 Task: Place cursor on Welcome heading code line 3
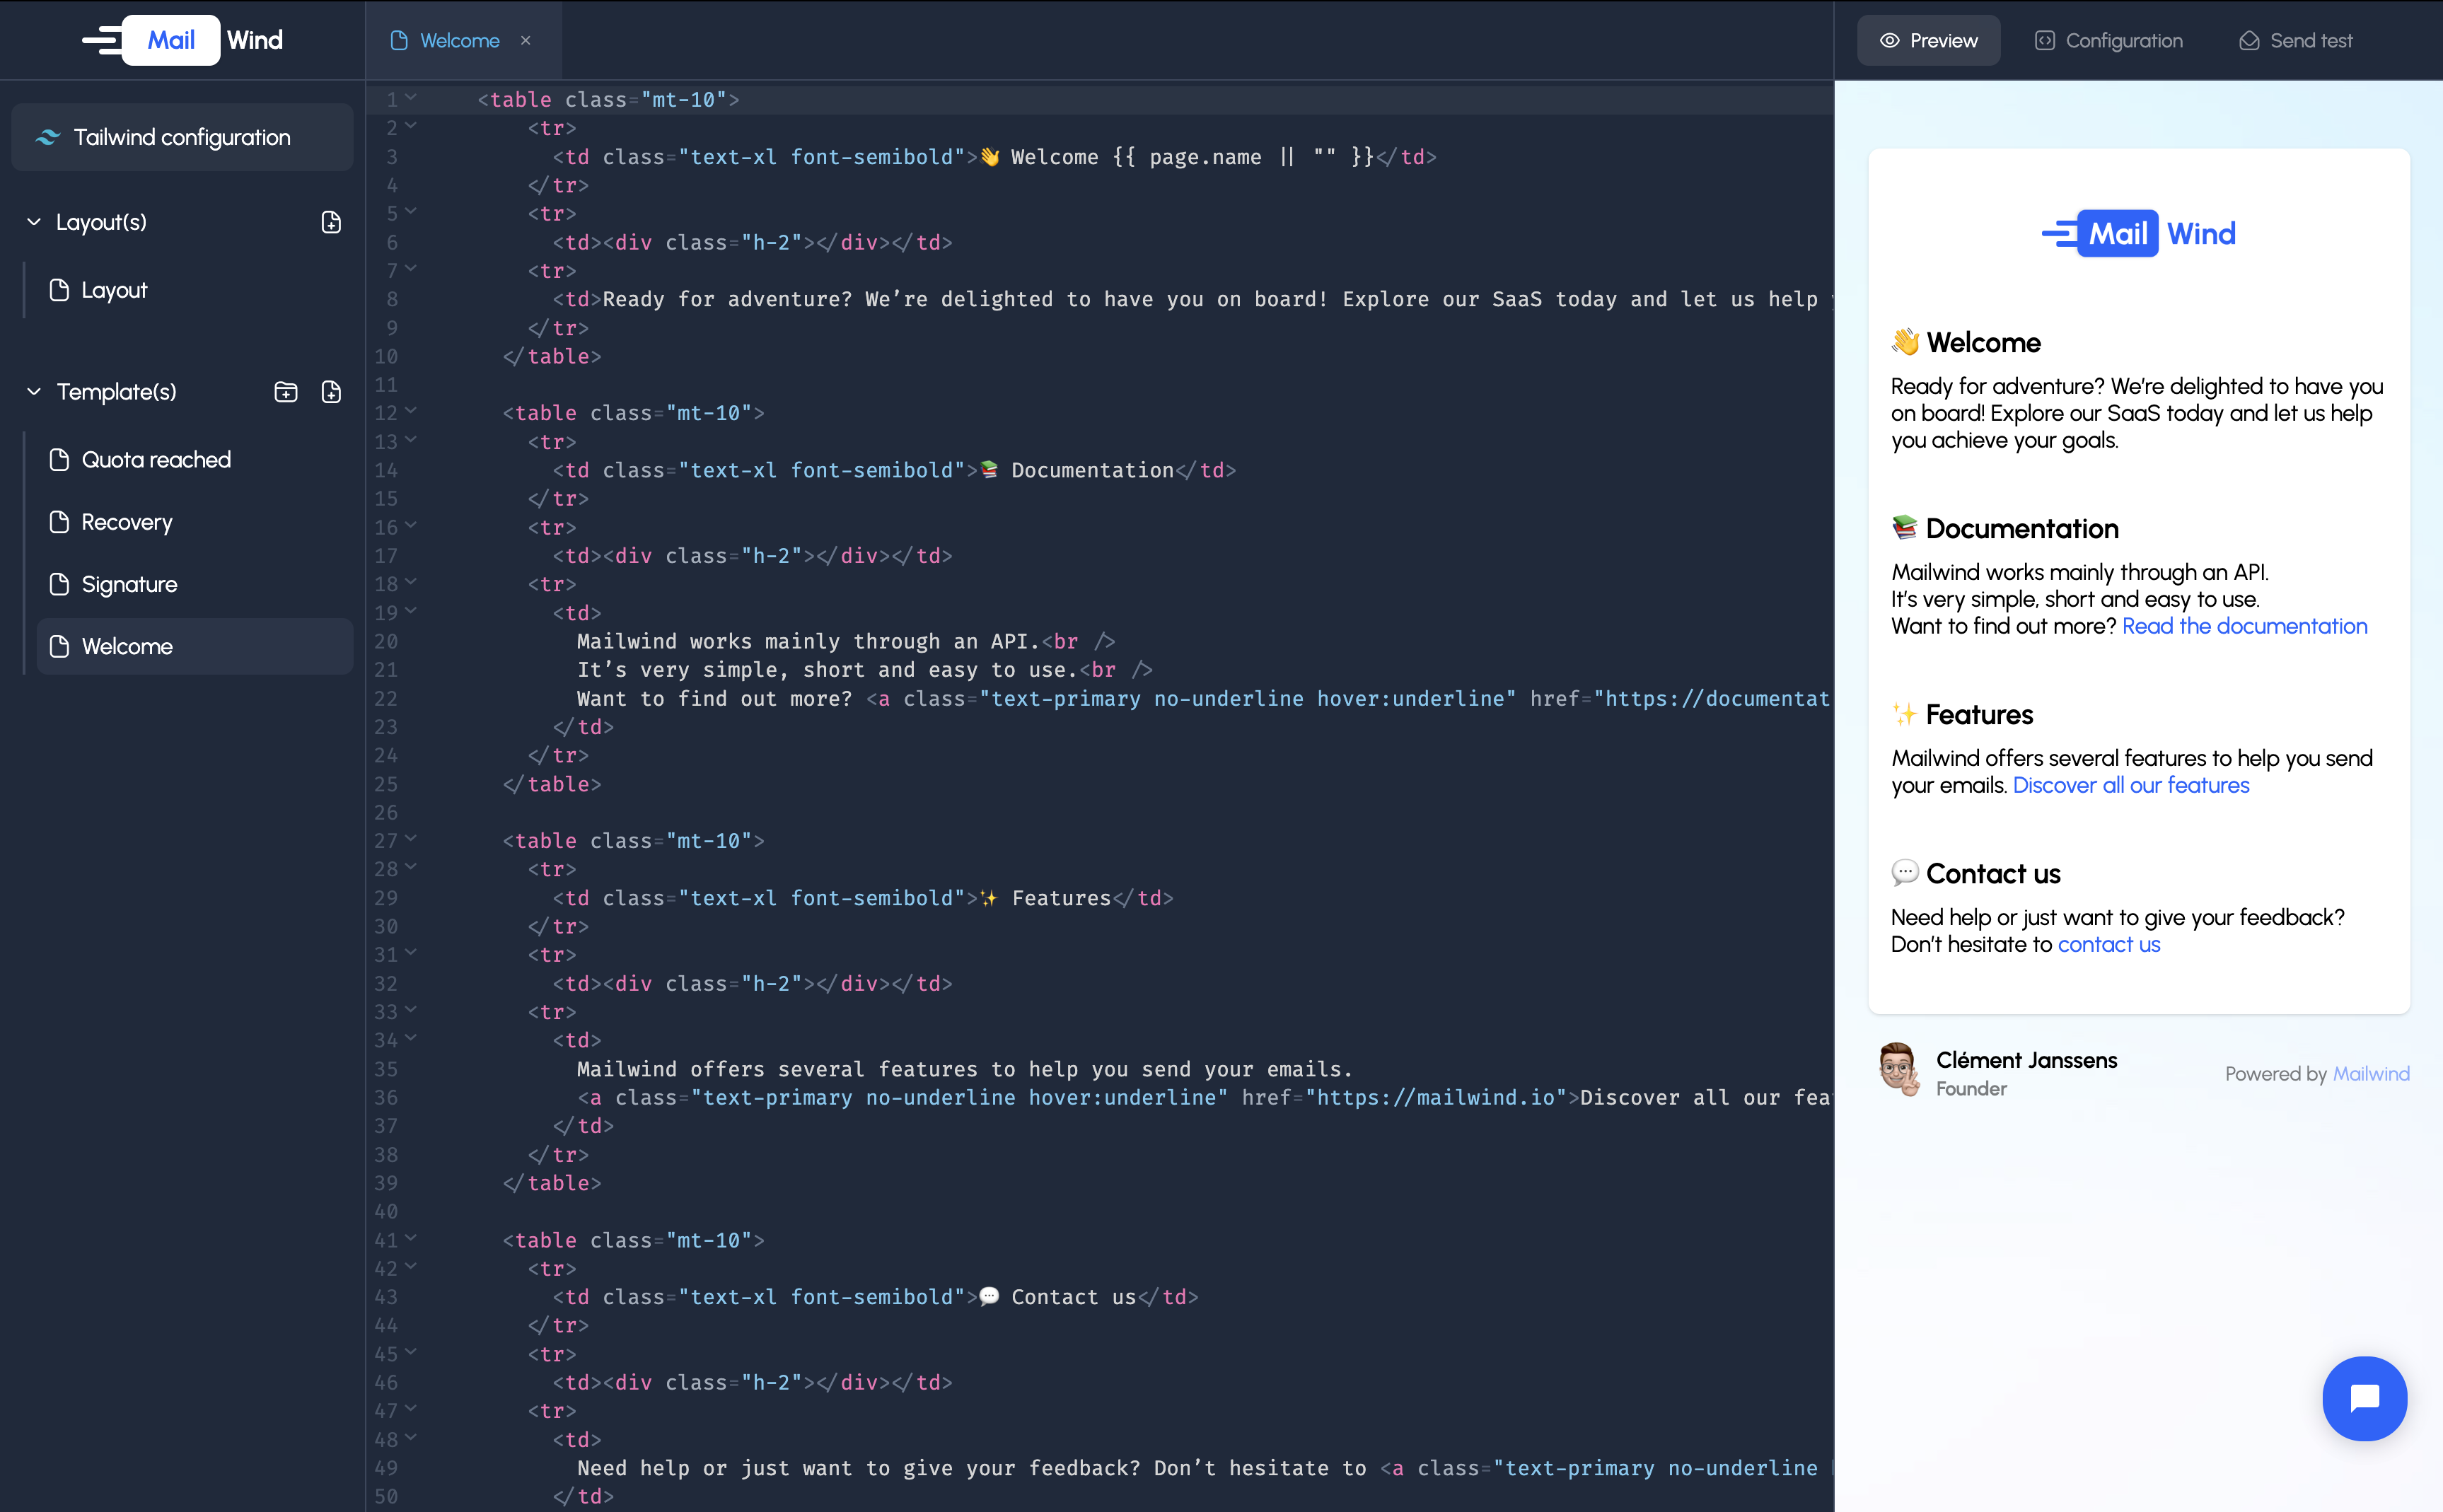(995, 157)
